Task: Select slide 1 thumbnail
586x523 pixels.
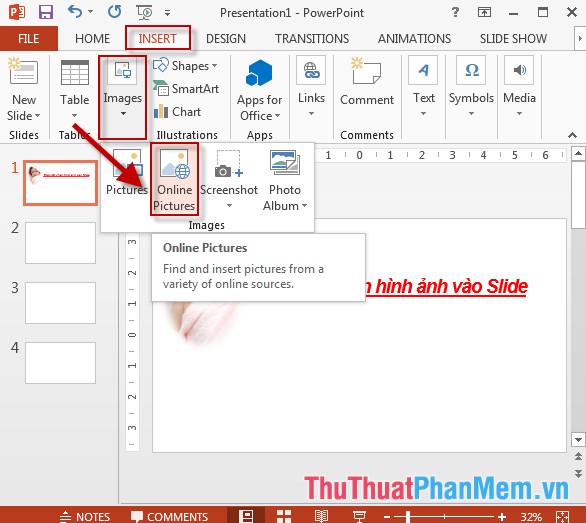Action: [61, 183]
